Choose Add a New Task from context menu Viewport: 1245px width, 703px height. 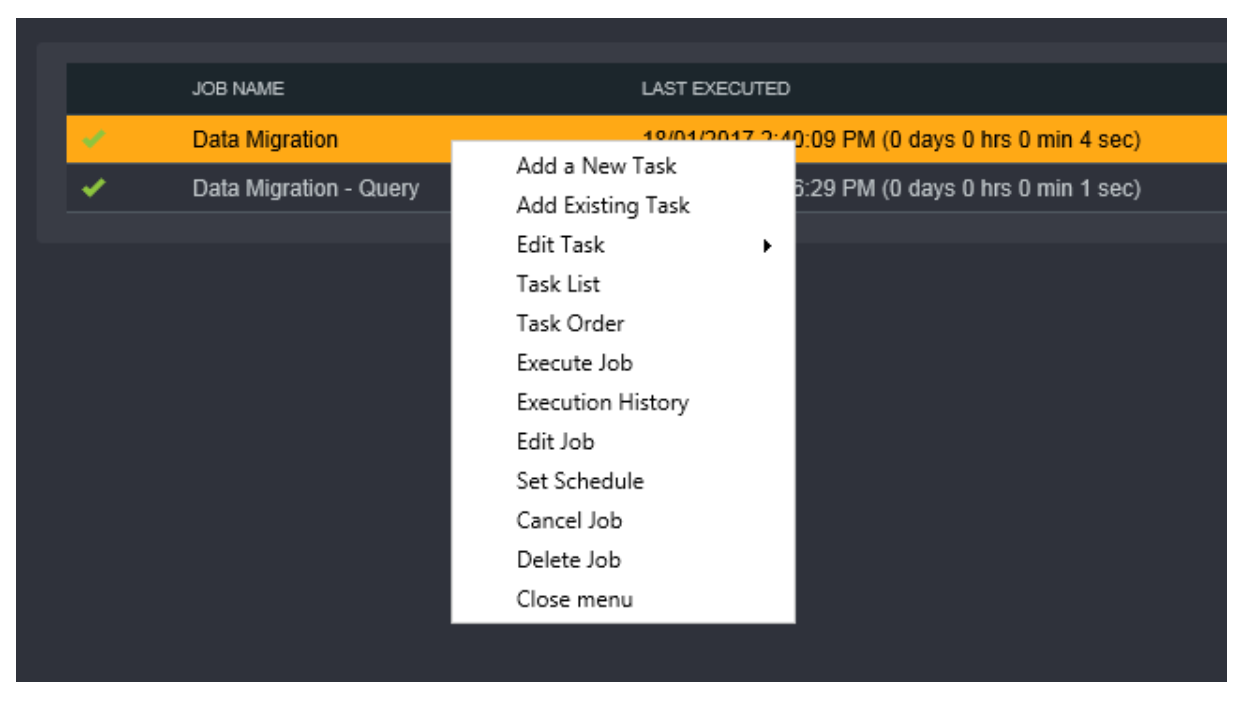596,166
